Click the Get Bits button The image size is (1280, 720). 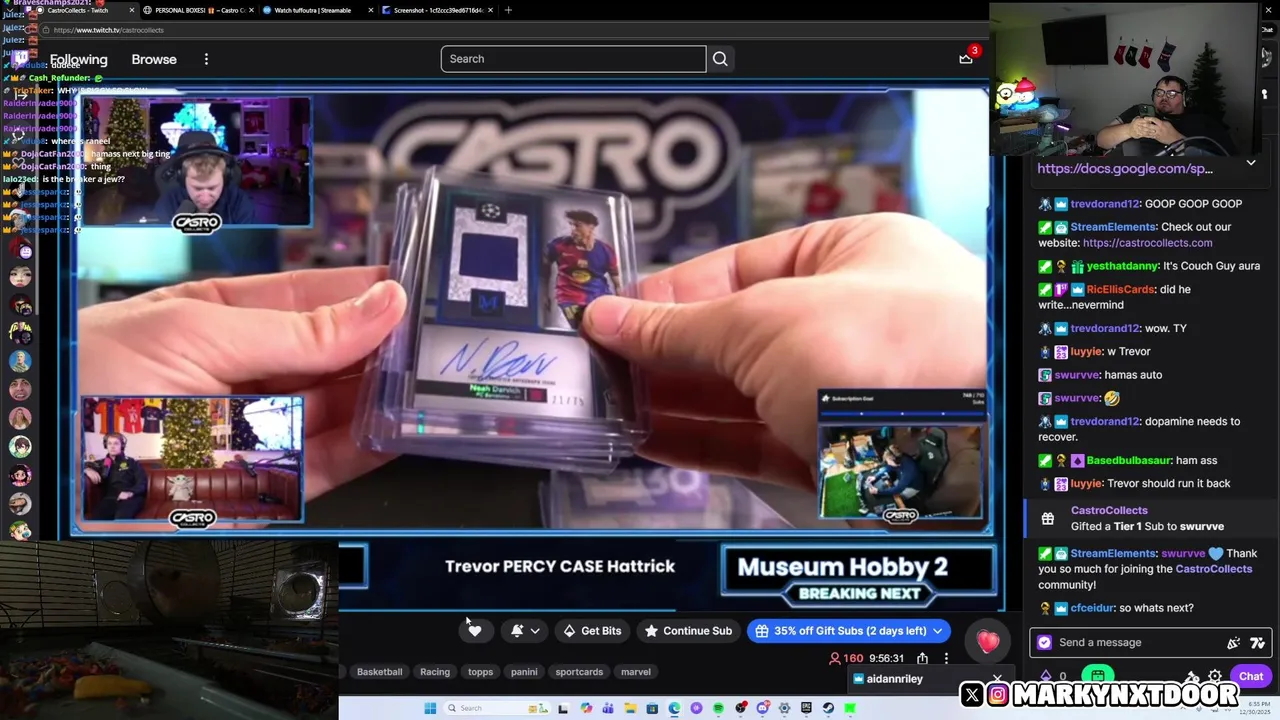click(592, 631)
